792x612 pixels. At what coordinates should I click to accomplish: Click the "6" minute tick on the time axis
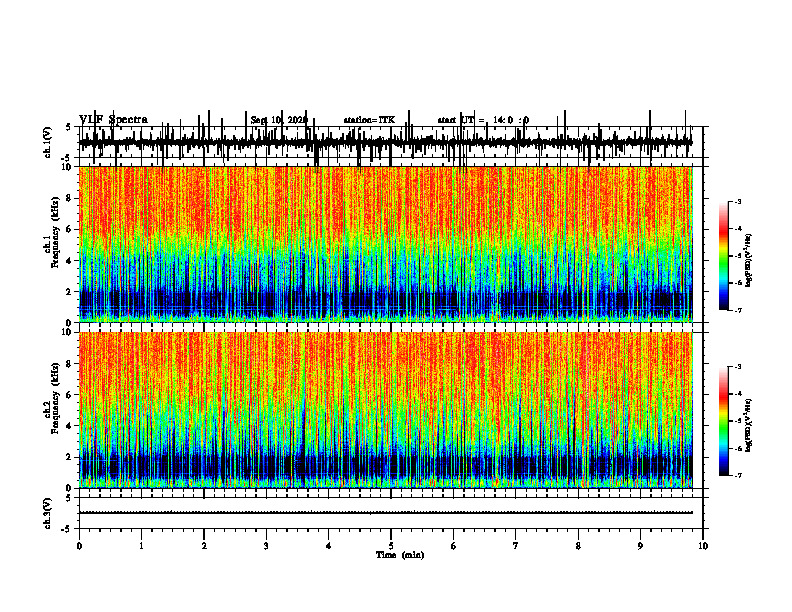point(454,546)
